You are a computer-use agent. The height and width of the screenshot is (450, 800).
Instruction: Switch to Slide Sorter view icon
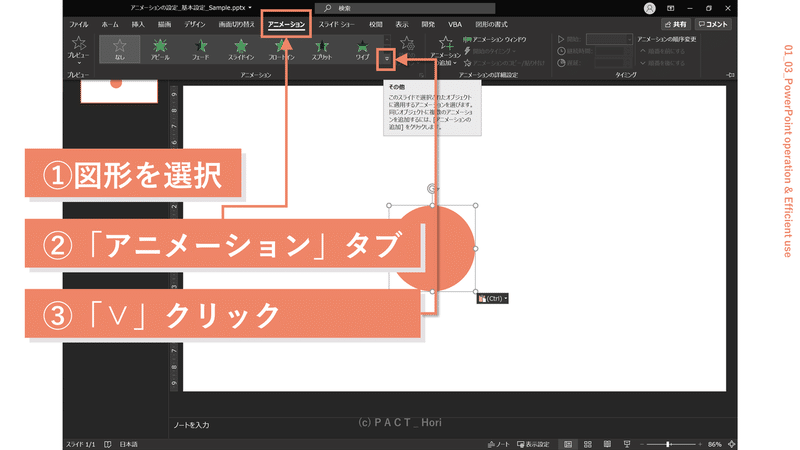coord(588,444)
